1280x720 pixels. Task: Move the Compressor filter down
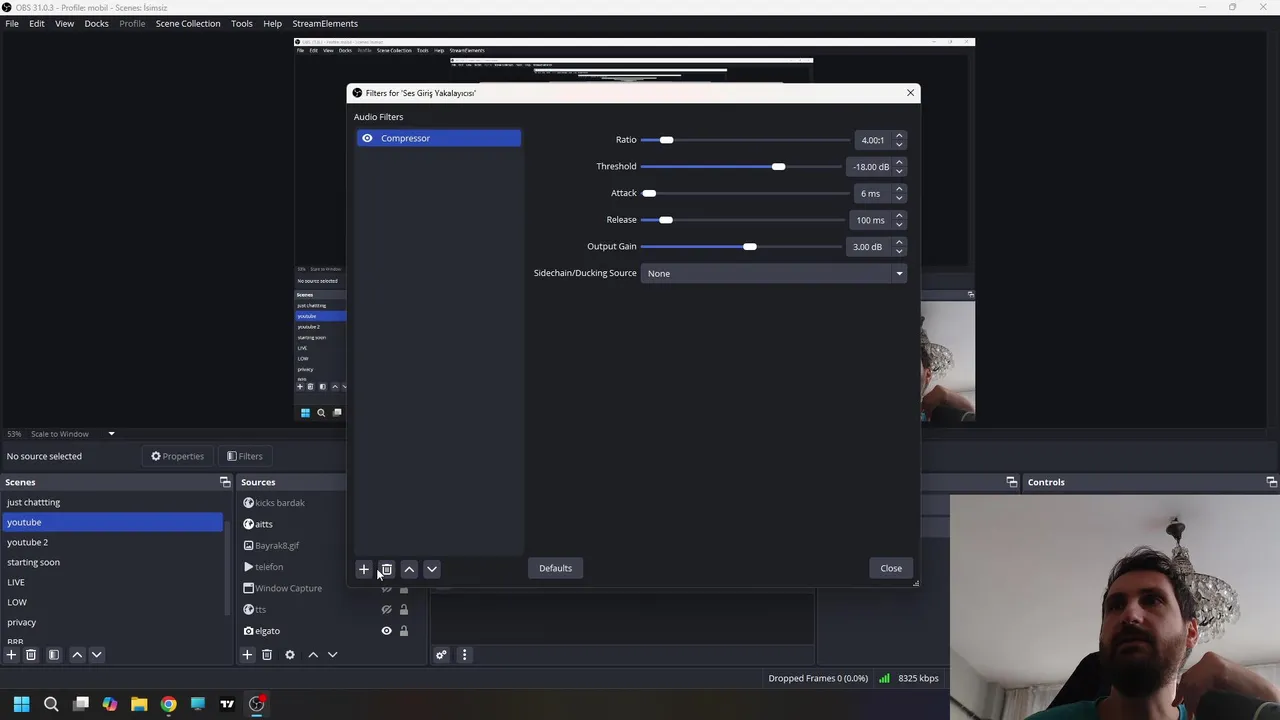pos(432,569)
